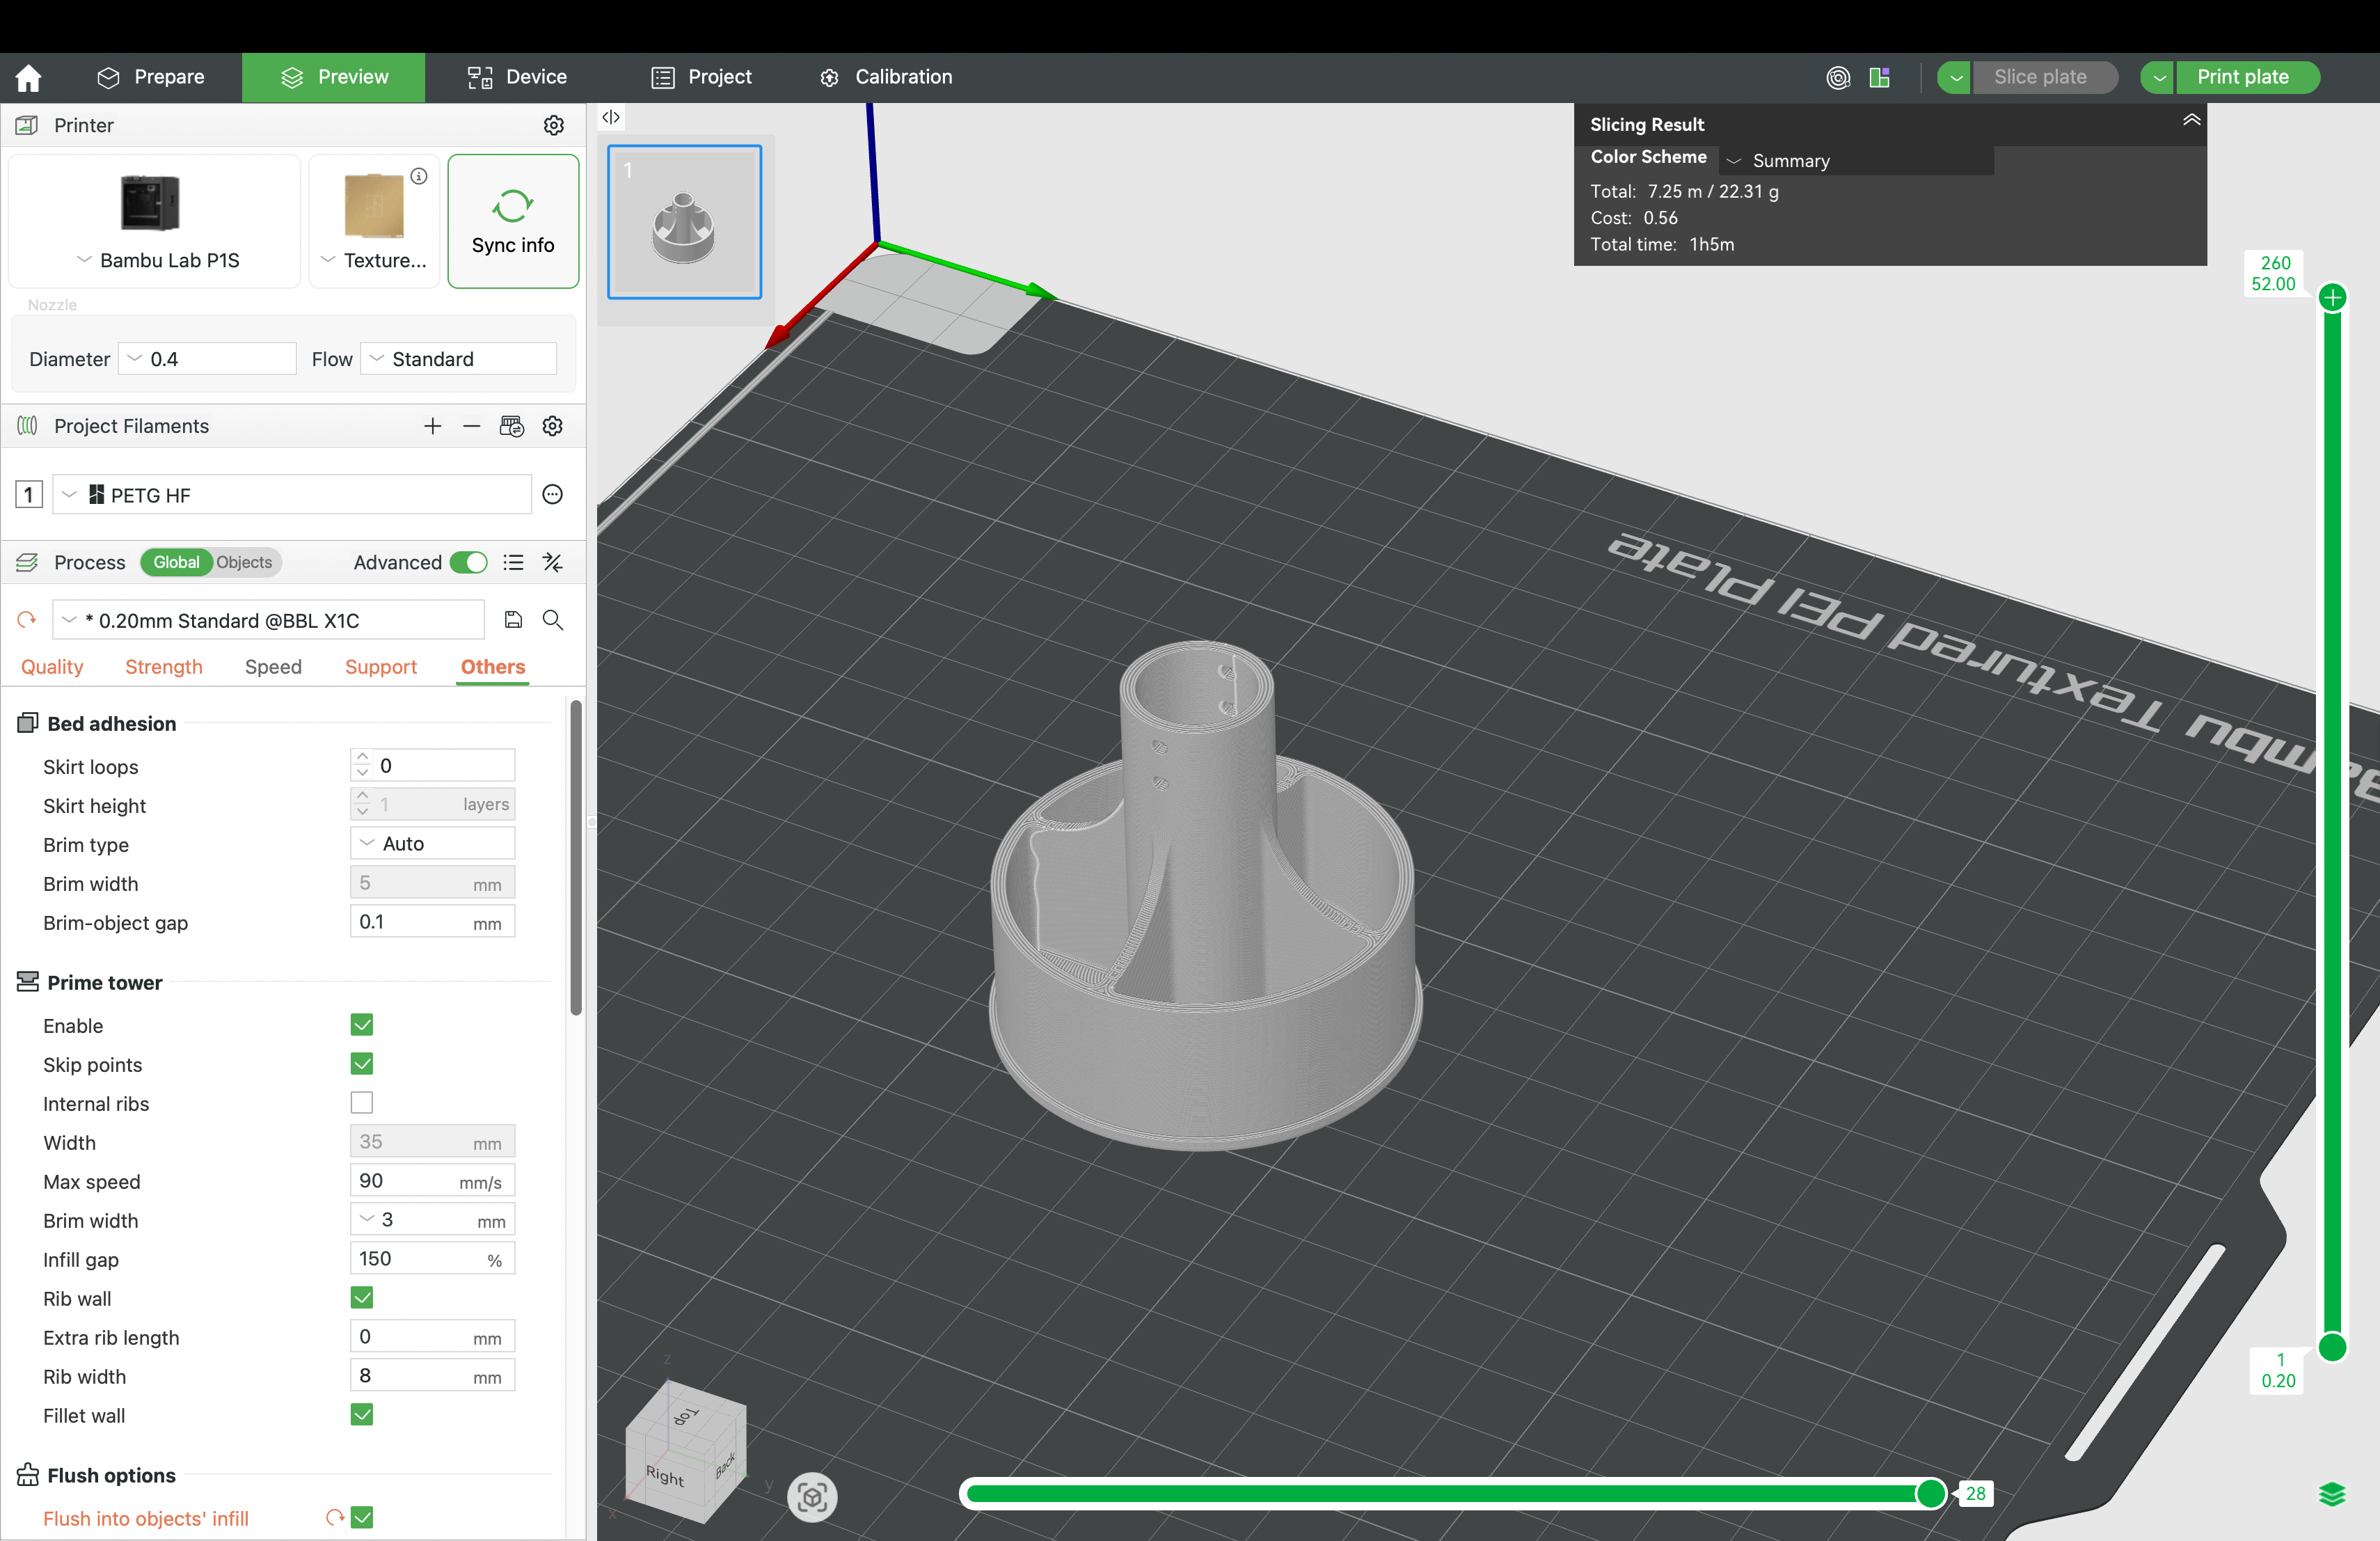Open the Brim type dropdown
The width and height of the screenshot is (2380, 1541).
pyautogui.click(x=432, y=843)
